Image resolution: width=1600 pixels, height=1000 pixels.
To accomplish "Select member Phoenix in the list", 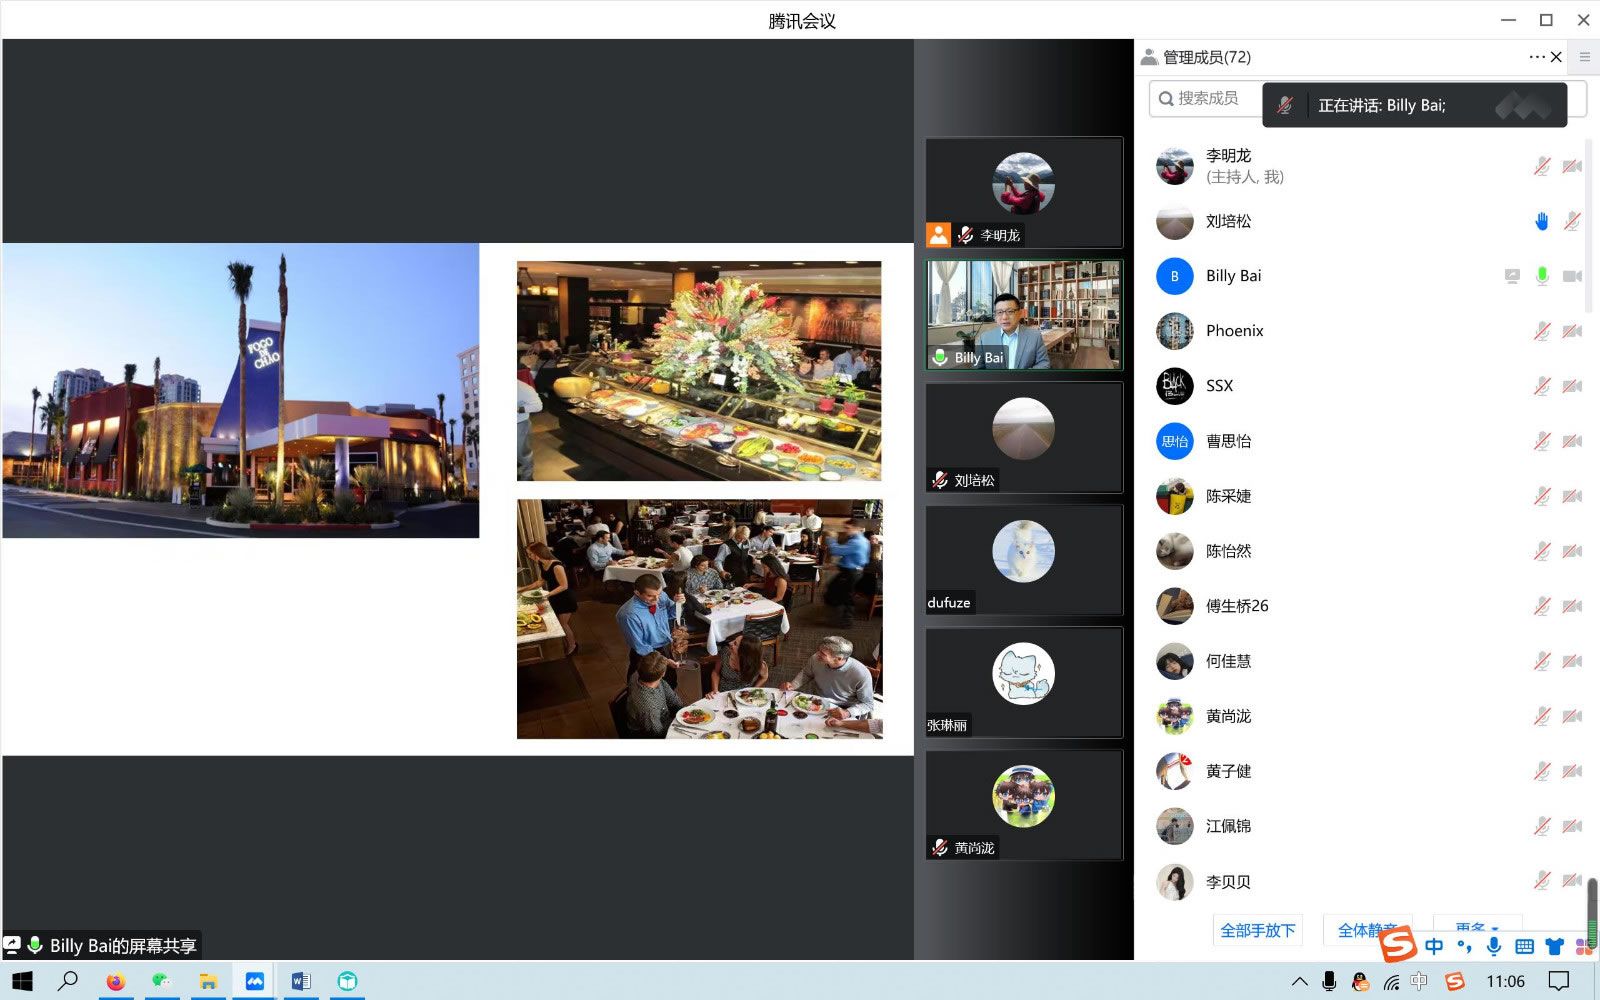I will coord(1365,331).
